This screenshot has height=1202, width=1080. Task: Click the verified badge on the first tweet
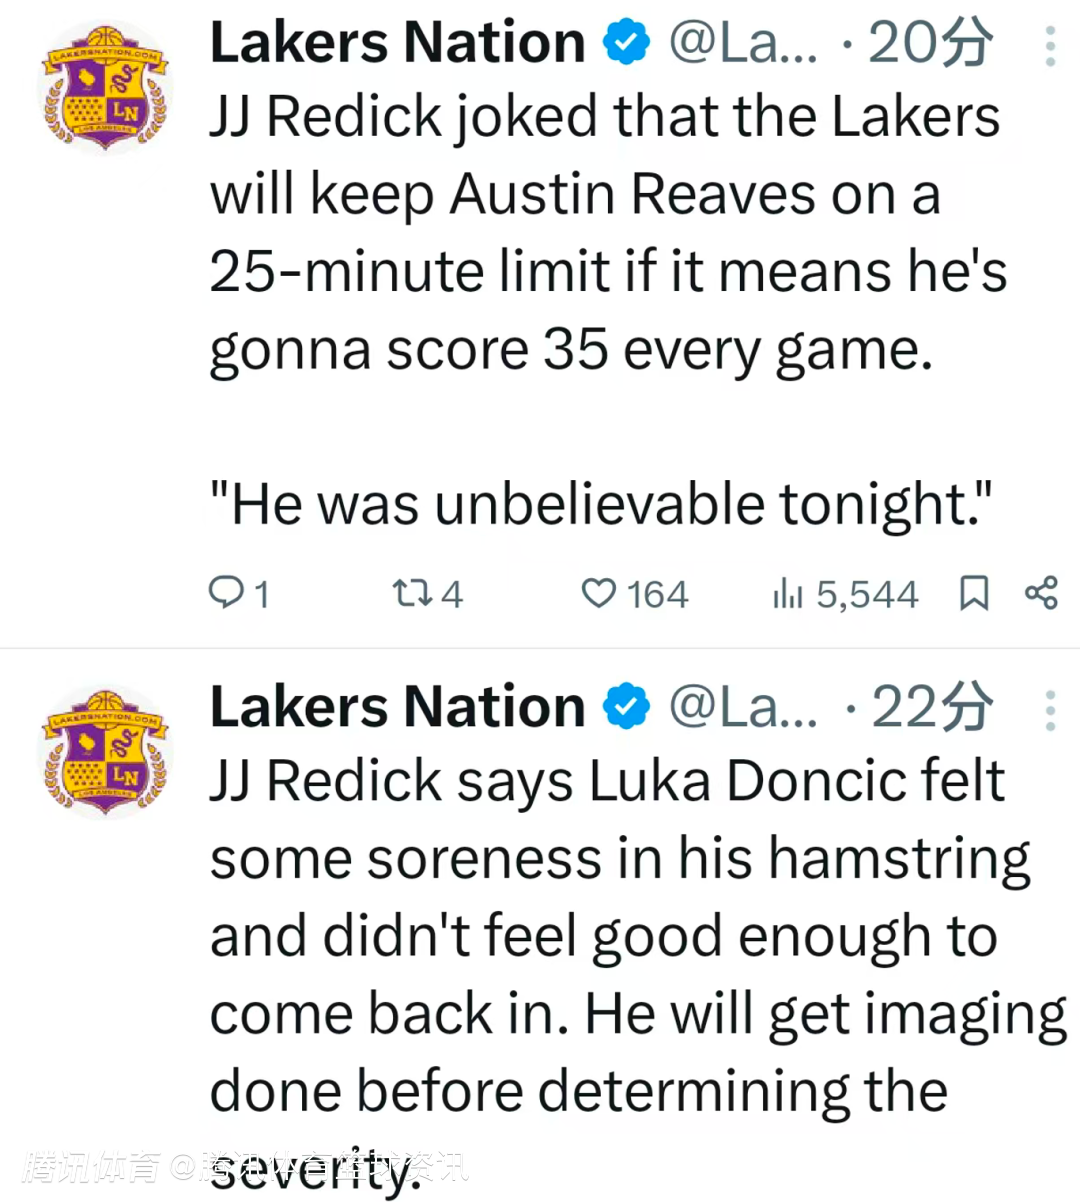(x=627, y=43)
